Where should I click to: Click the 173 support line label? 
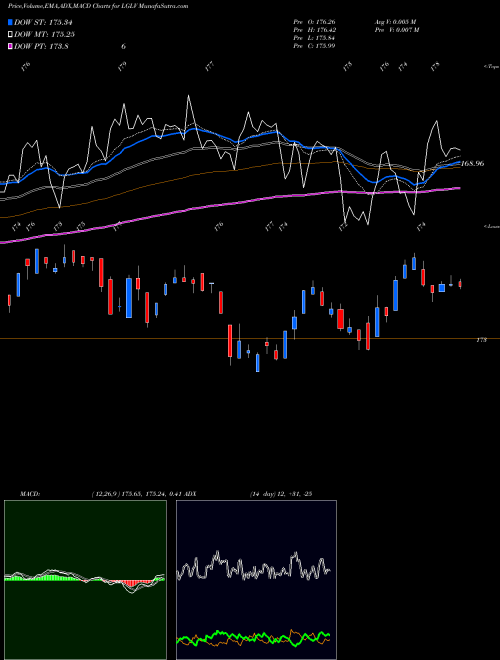tap(481, 340)
